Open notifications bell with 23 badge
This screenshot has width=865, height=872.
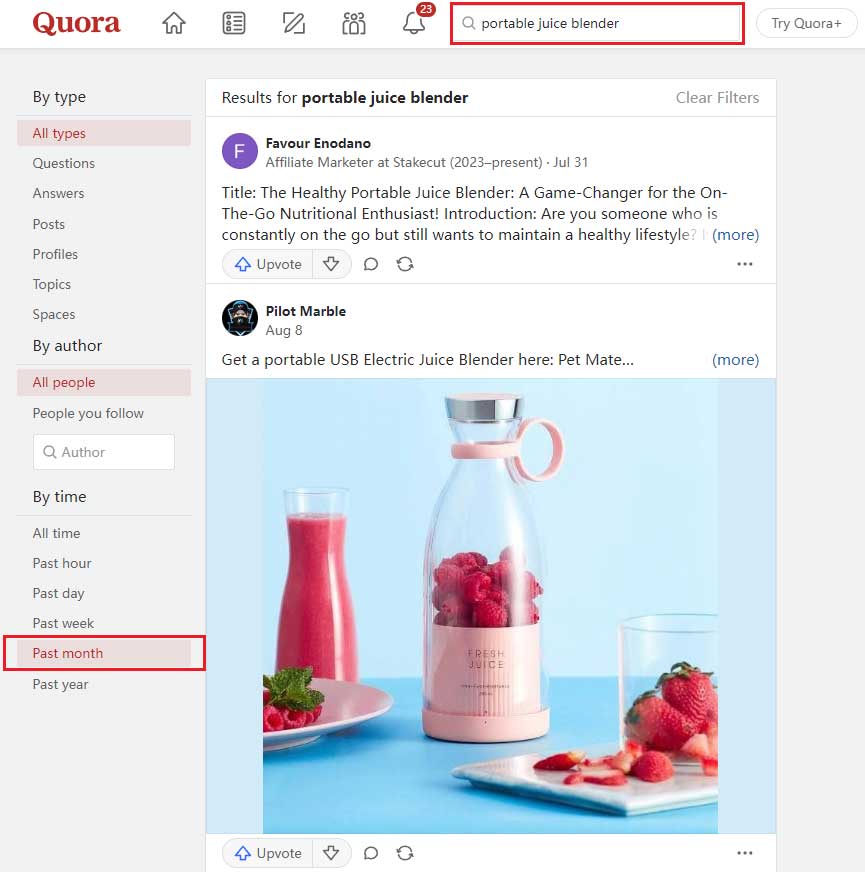(414, 22)
